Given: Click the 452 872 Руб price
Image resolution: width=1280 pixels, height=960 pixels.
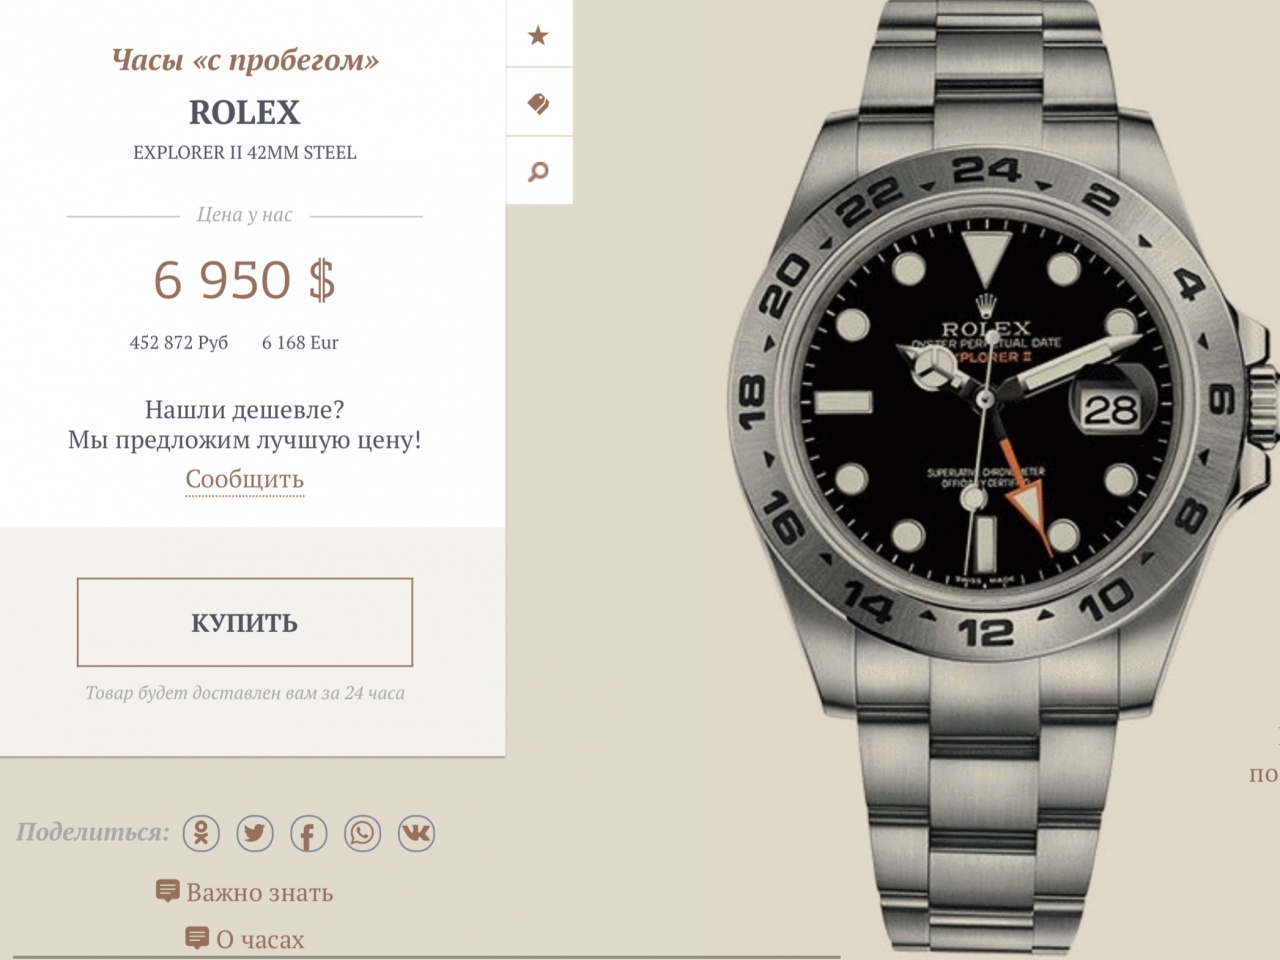Looking at the screenshot, I should [x=179, y=343].
